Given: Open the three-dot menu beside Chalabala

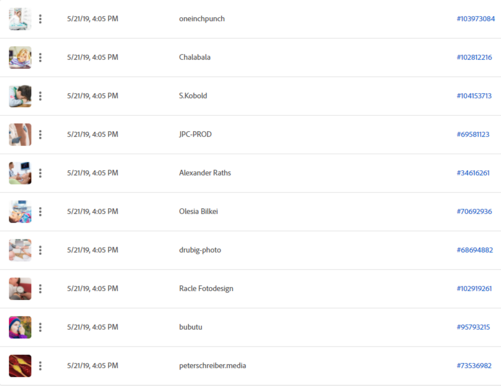Looking at the screenshot, I should tap(40, 57).
